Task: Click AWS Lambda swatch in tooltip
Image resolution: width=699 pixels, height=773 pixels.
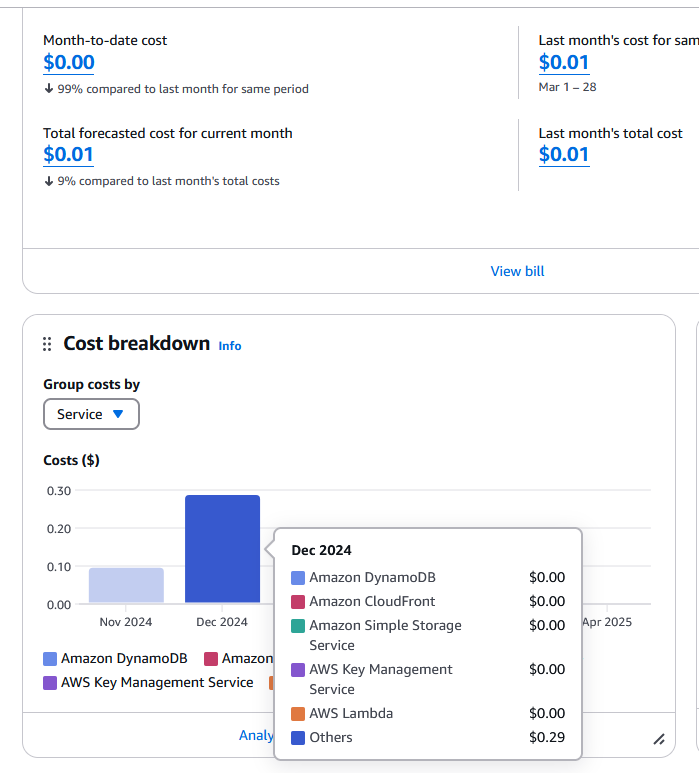Action: tap(298, 714)
